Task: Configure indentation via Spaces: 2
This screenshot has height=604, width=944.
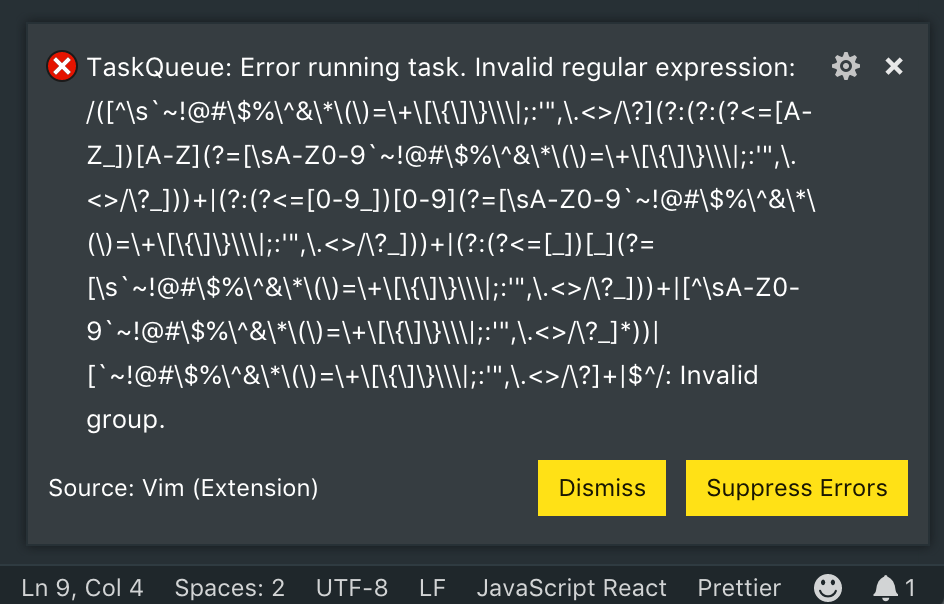Action: point(229,588)
